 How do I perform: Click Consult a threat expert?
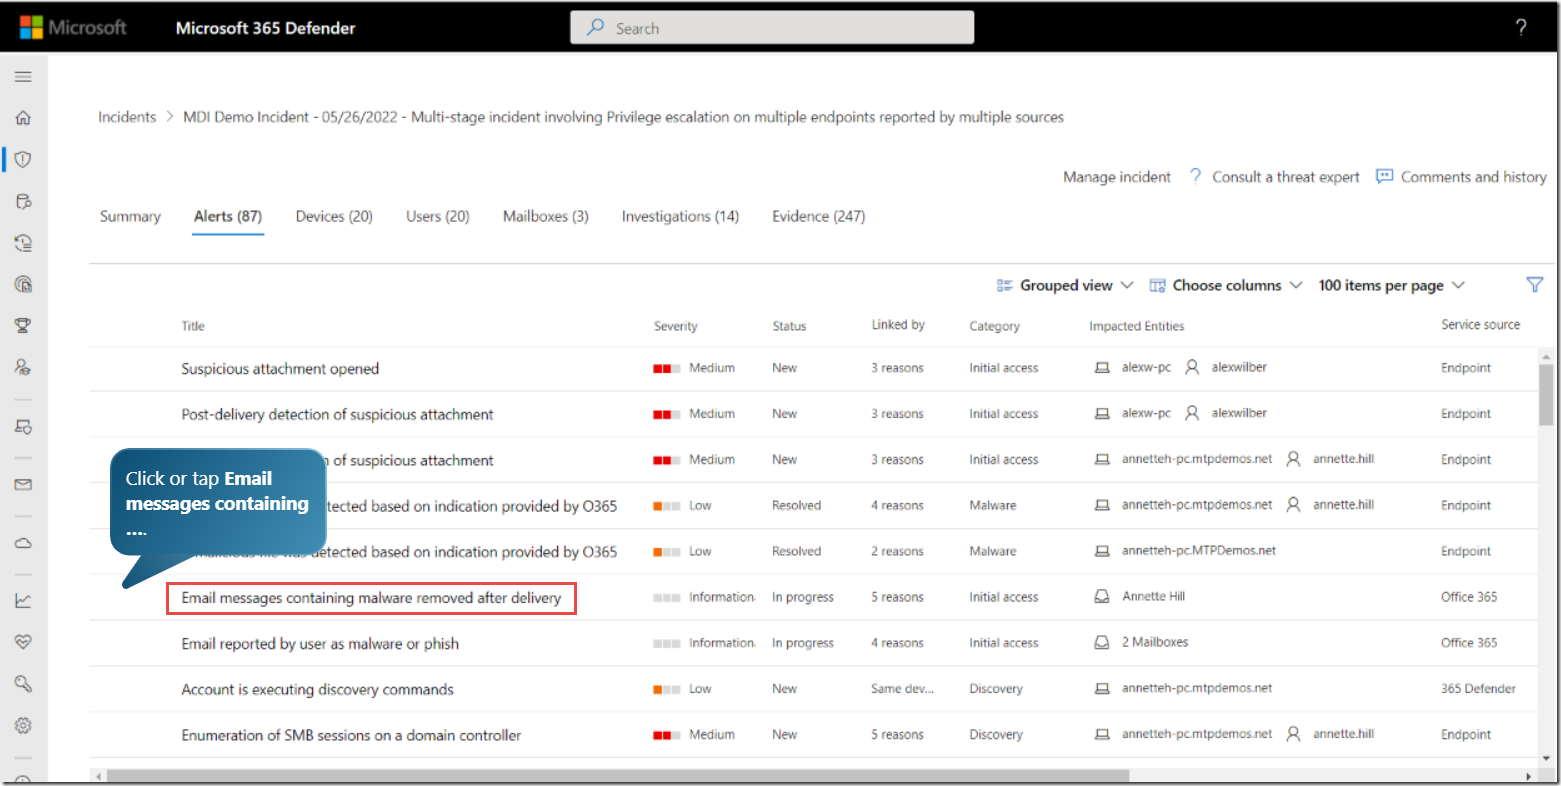[x=1286, y=177]
